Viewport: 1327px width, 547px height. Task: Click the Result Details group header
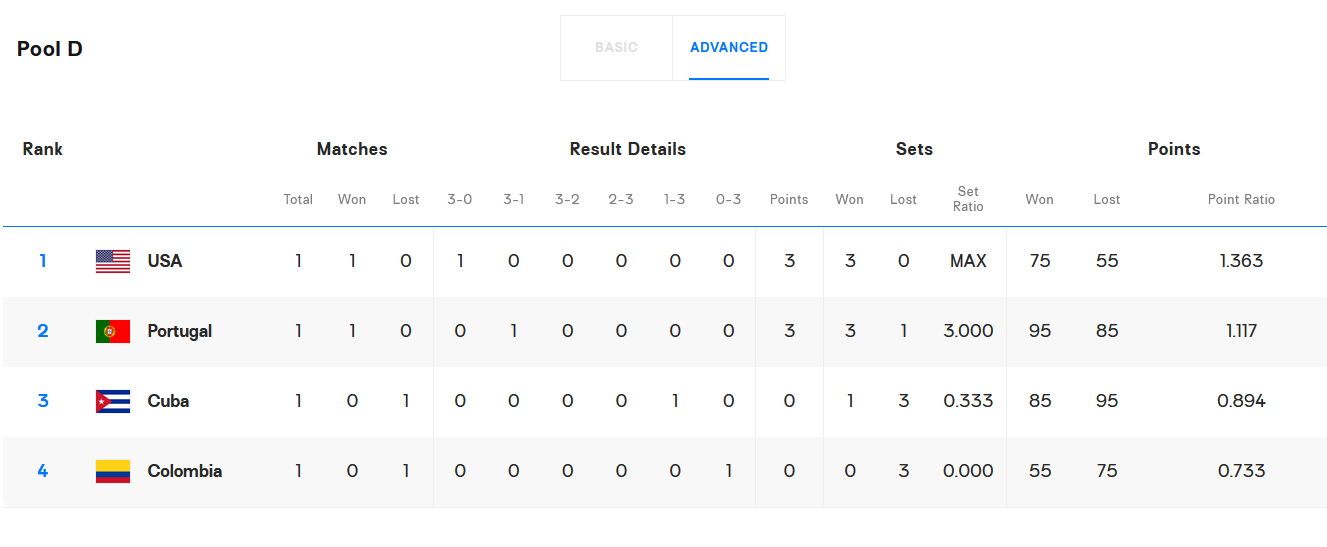point(628,150)
